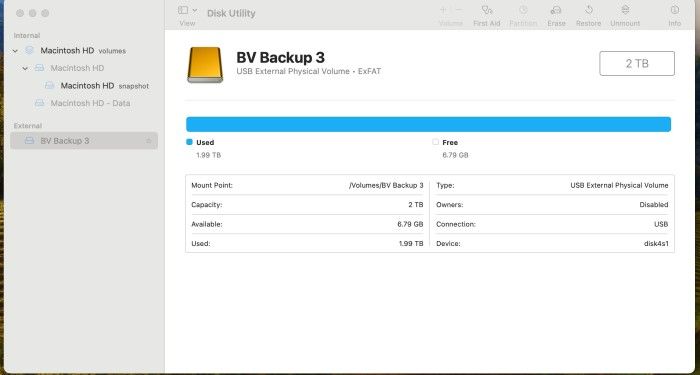700x375 pixels.
Task: Click the Type label in the table
Action: pyautogui.click(x=445, y=185)
